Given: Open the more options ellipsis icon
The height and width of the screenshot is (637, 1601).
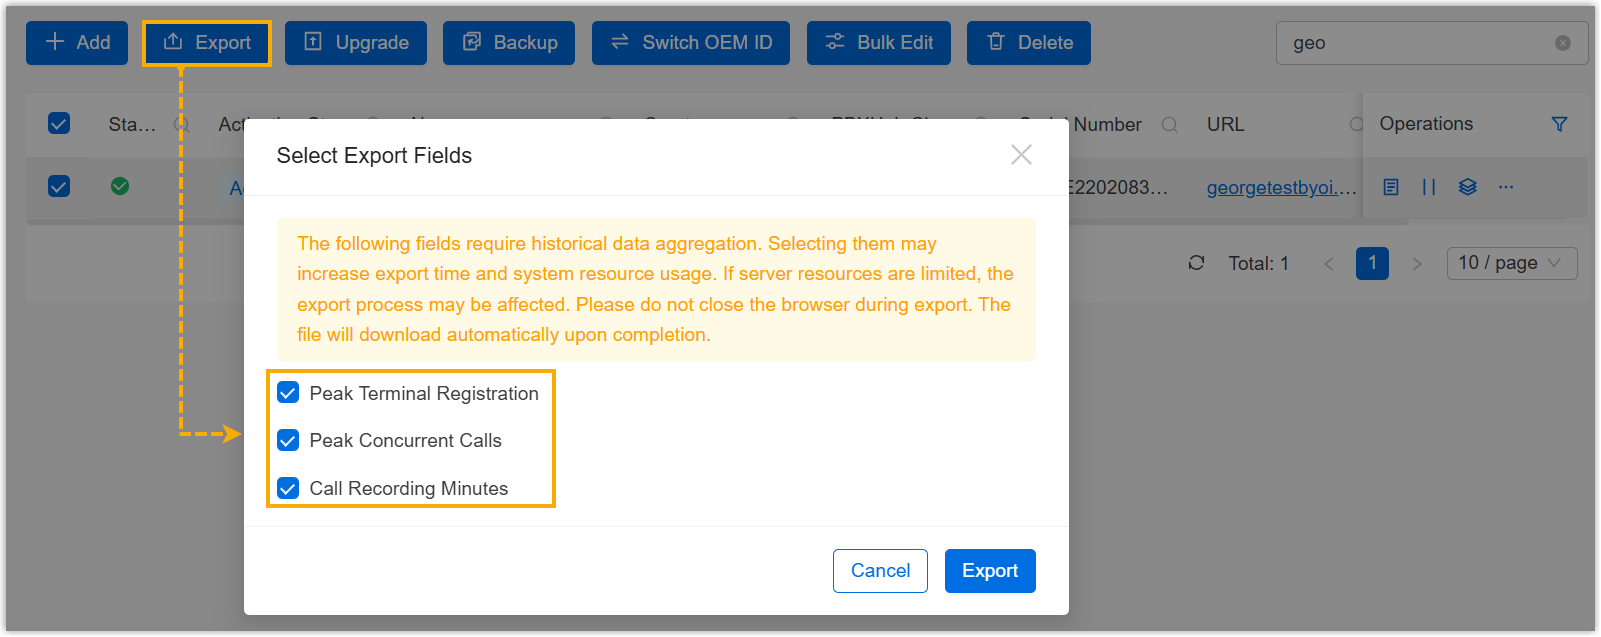Looking at the screenshot, I should (1506, 187).
